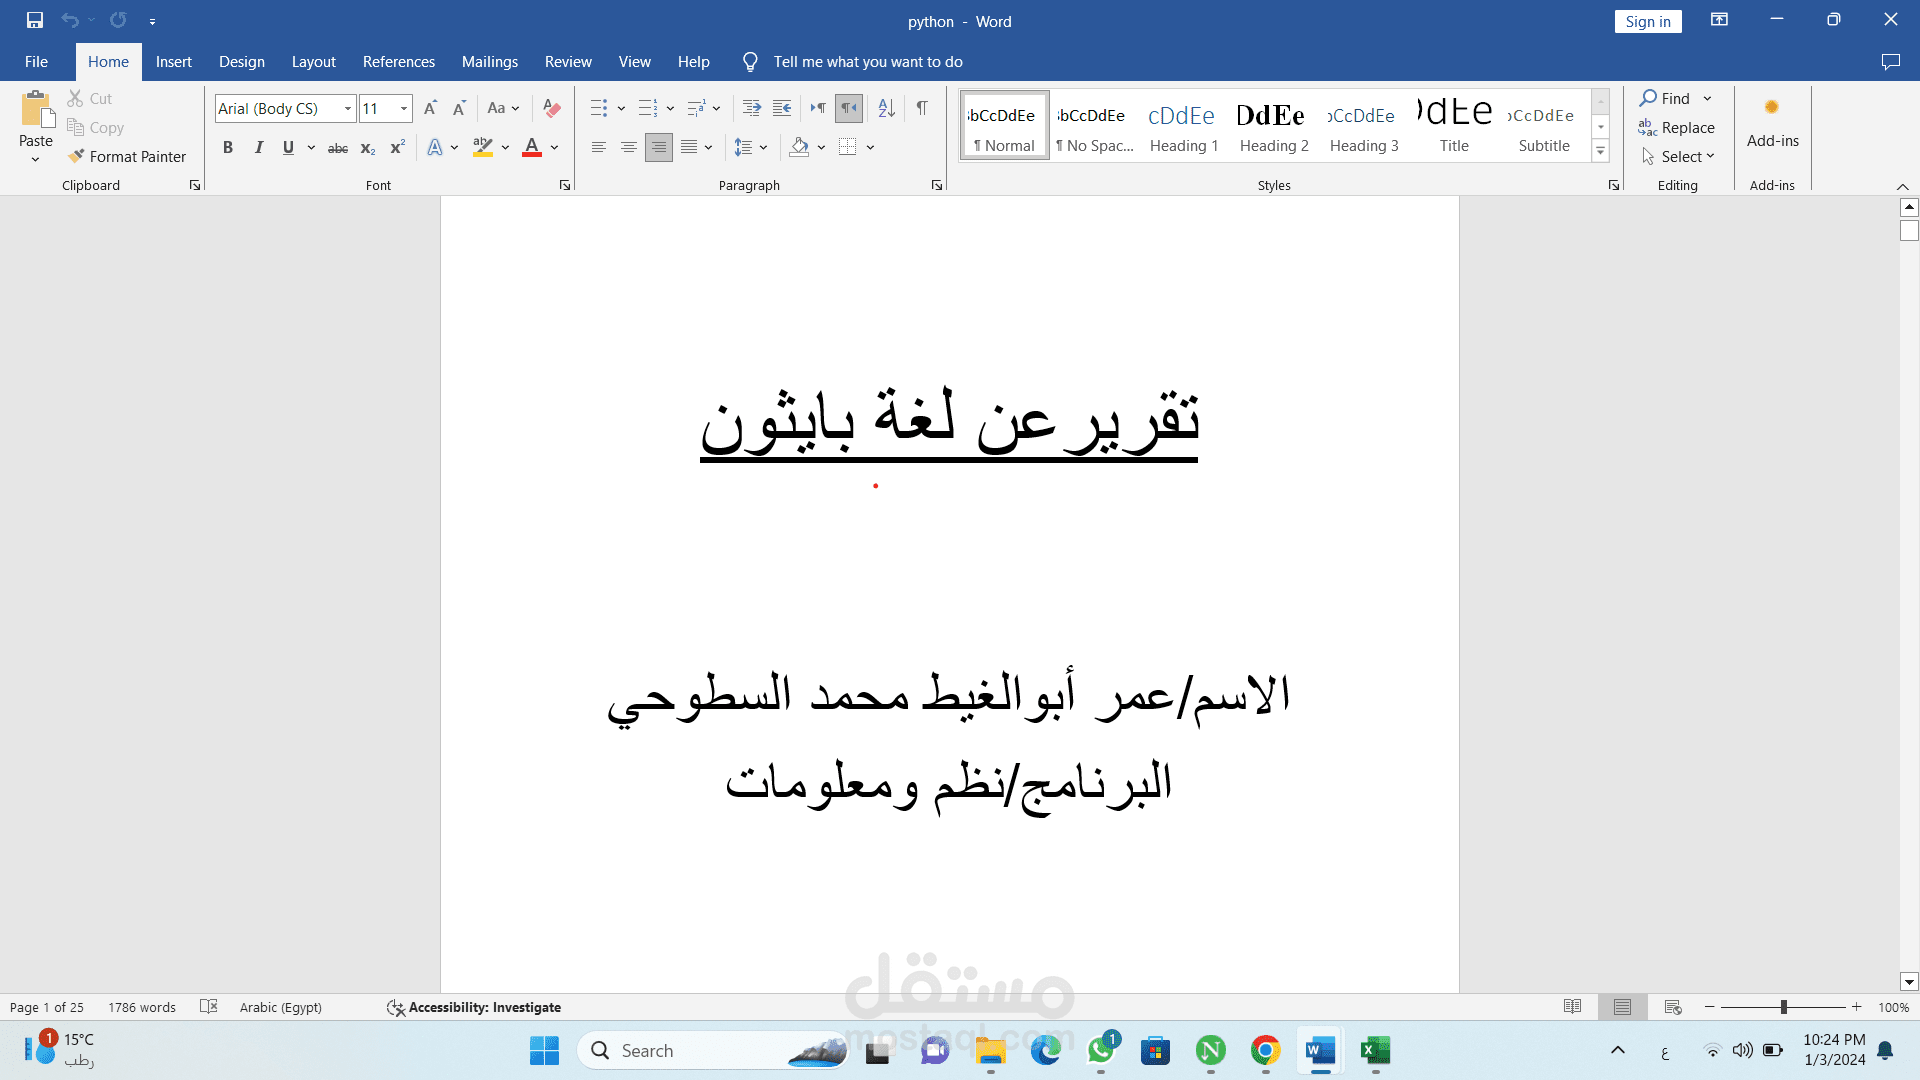Expand the Bullets list dropdown arrow
Viewport: 1920px width, 1080px height.
click(621, 108)
